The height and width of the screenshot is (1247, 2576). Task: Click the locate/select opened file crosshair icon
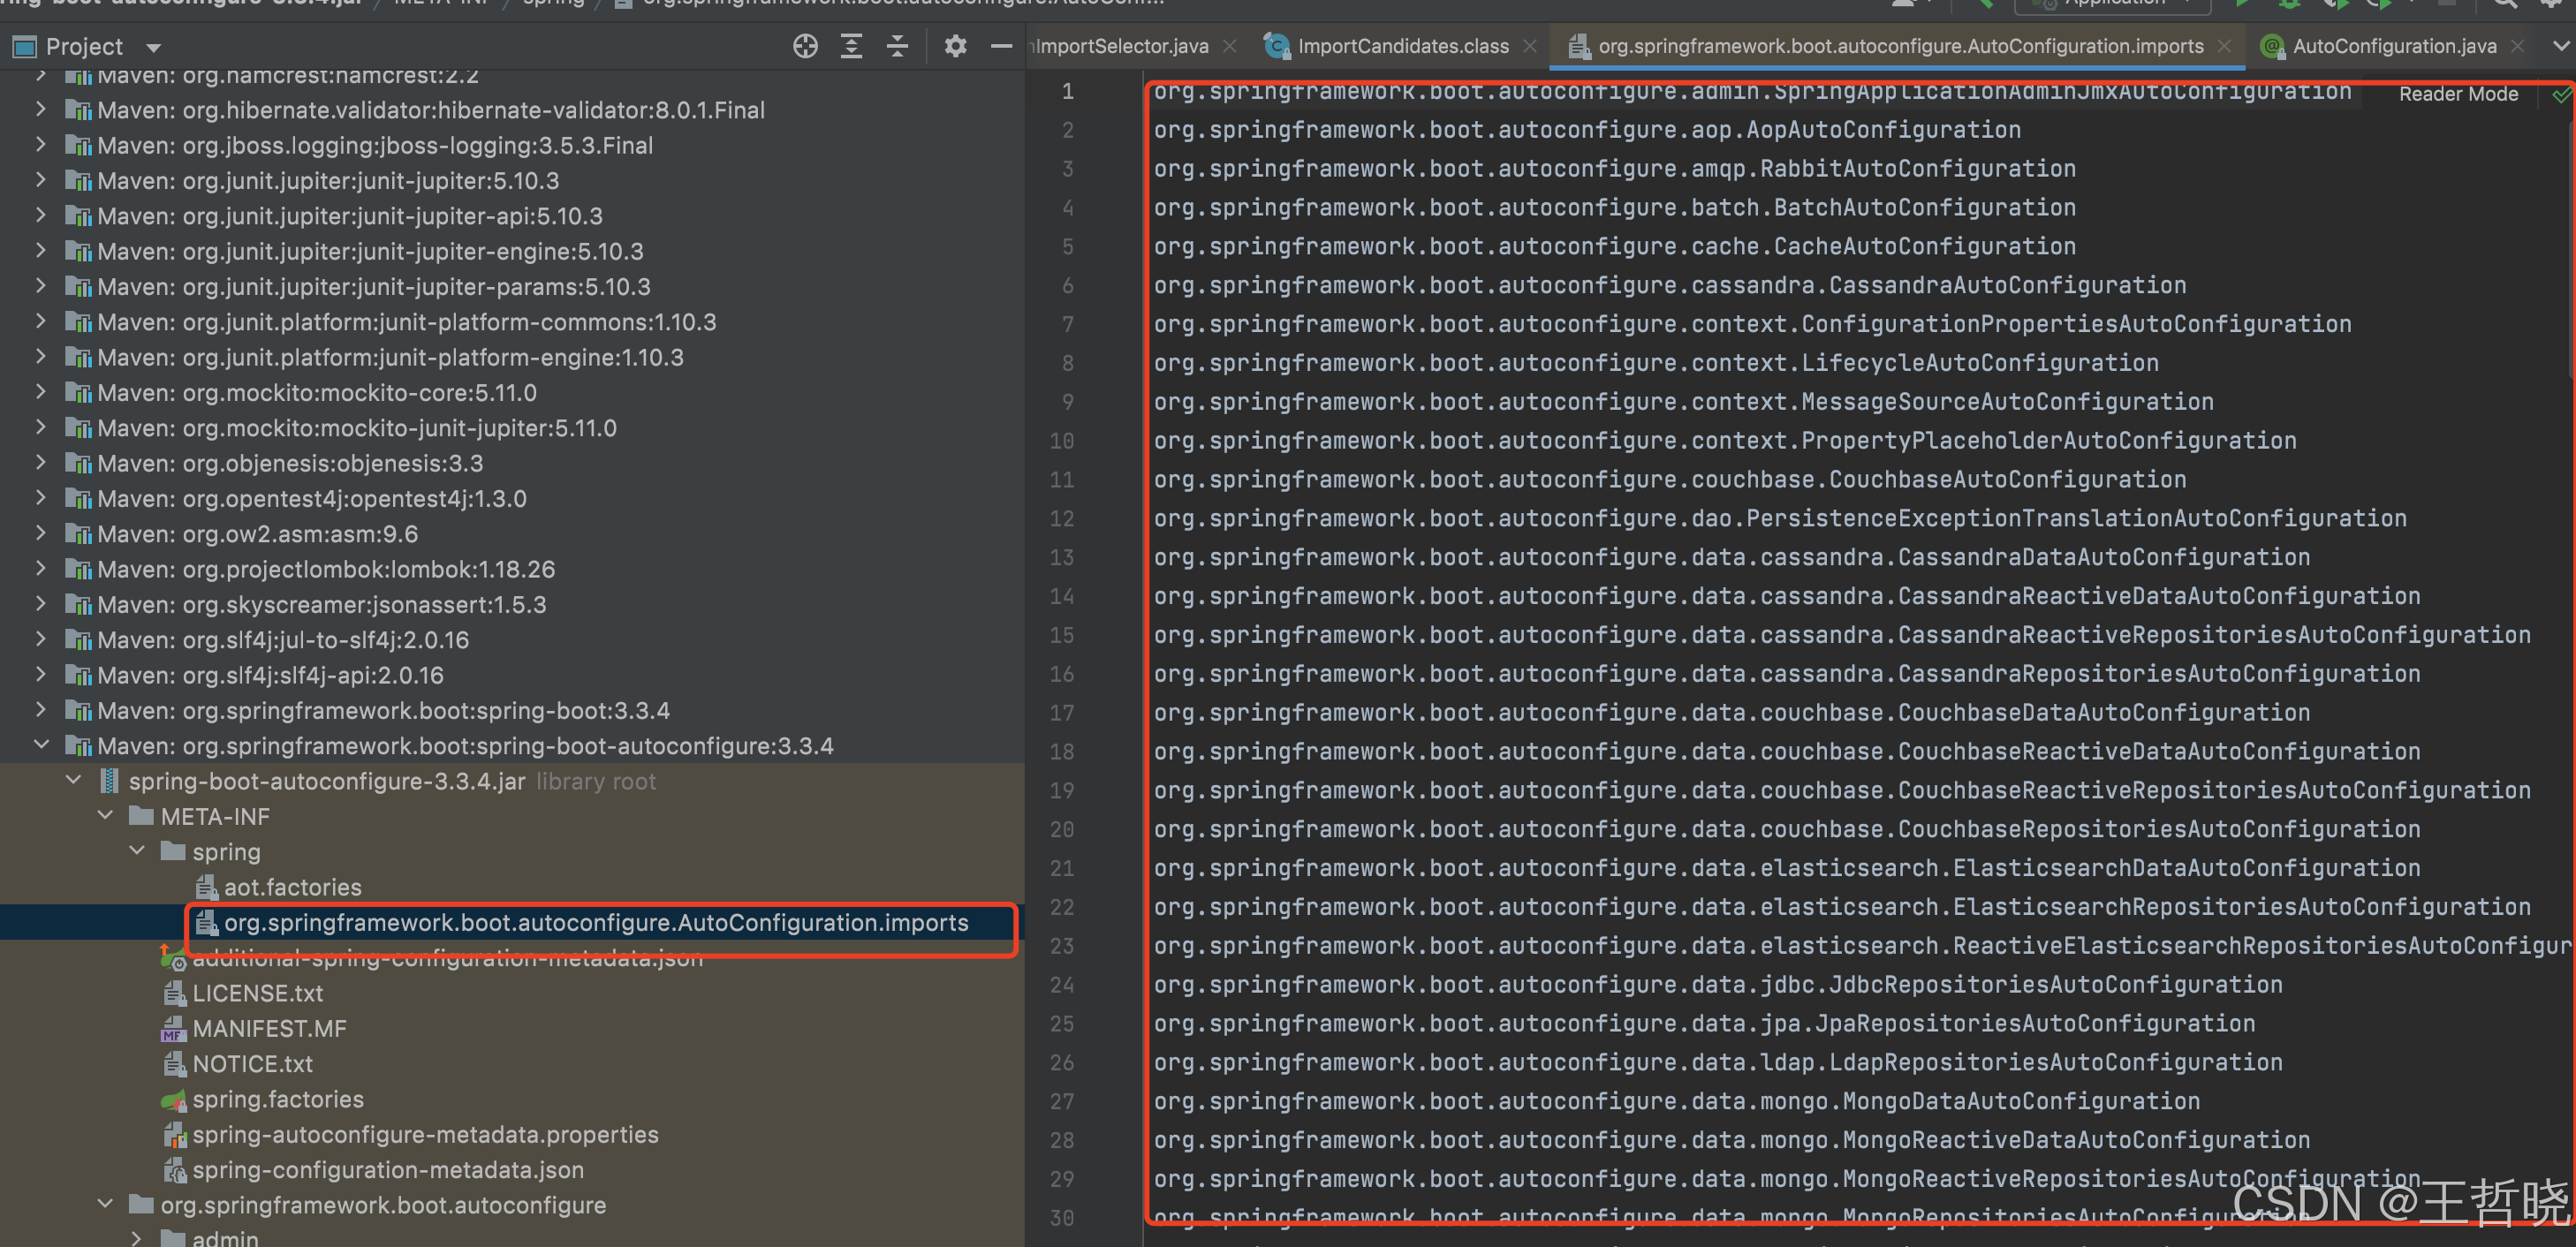(x=805, y=46)
